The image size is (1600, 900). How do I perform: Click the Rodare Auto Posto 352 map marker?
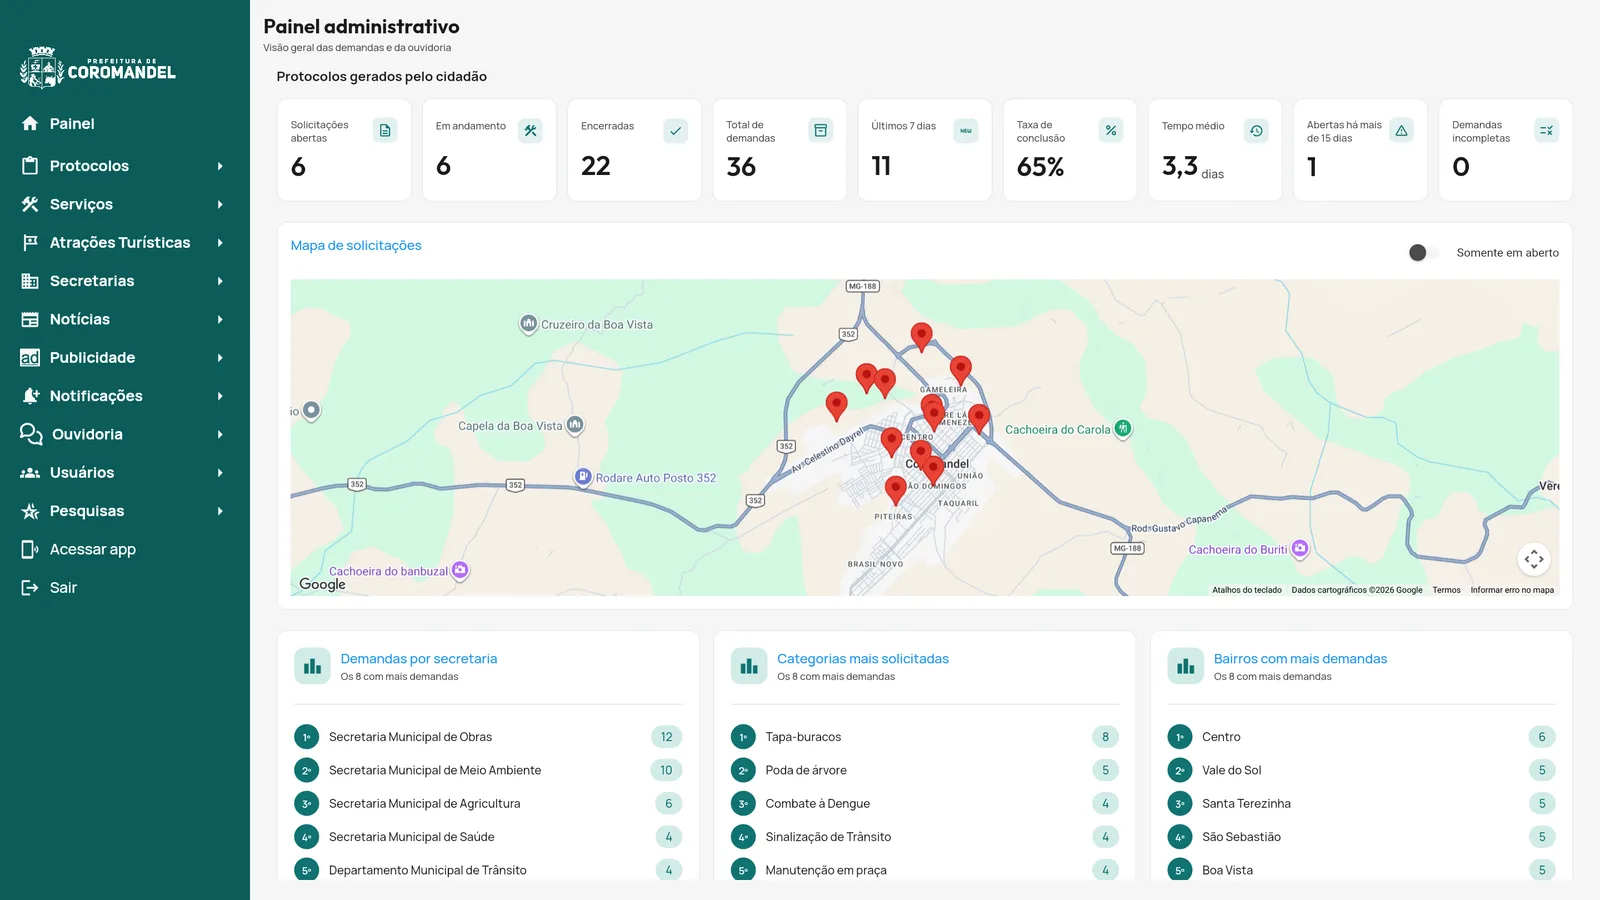pyautogui.click(x=583, y=477)
